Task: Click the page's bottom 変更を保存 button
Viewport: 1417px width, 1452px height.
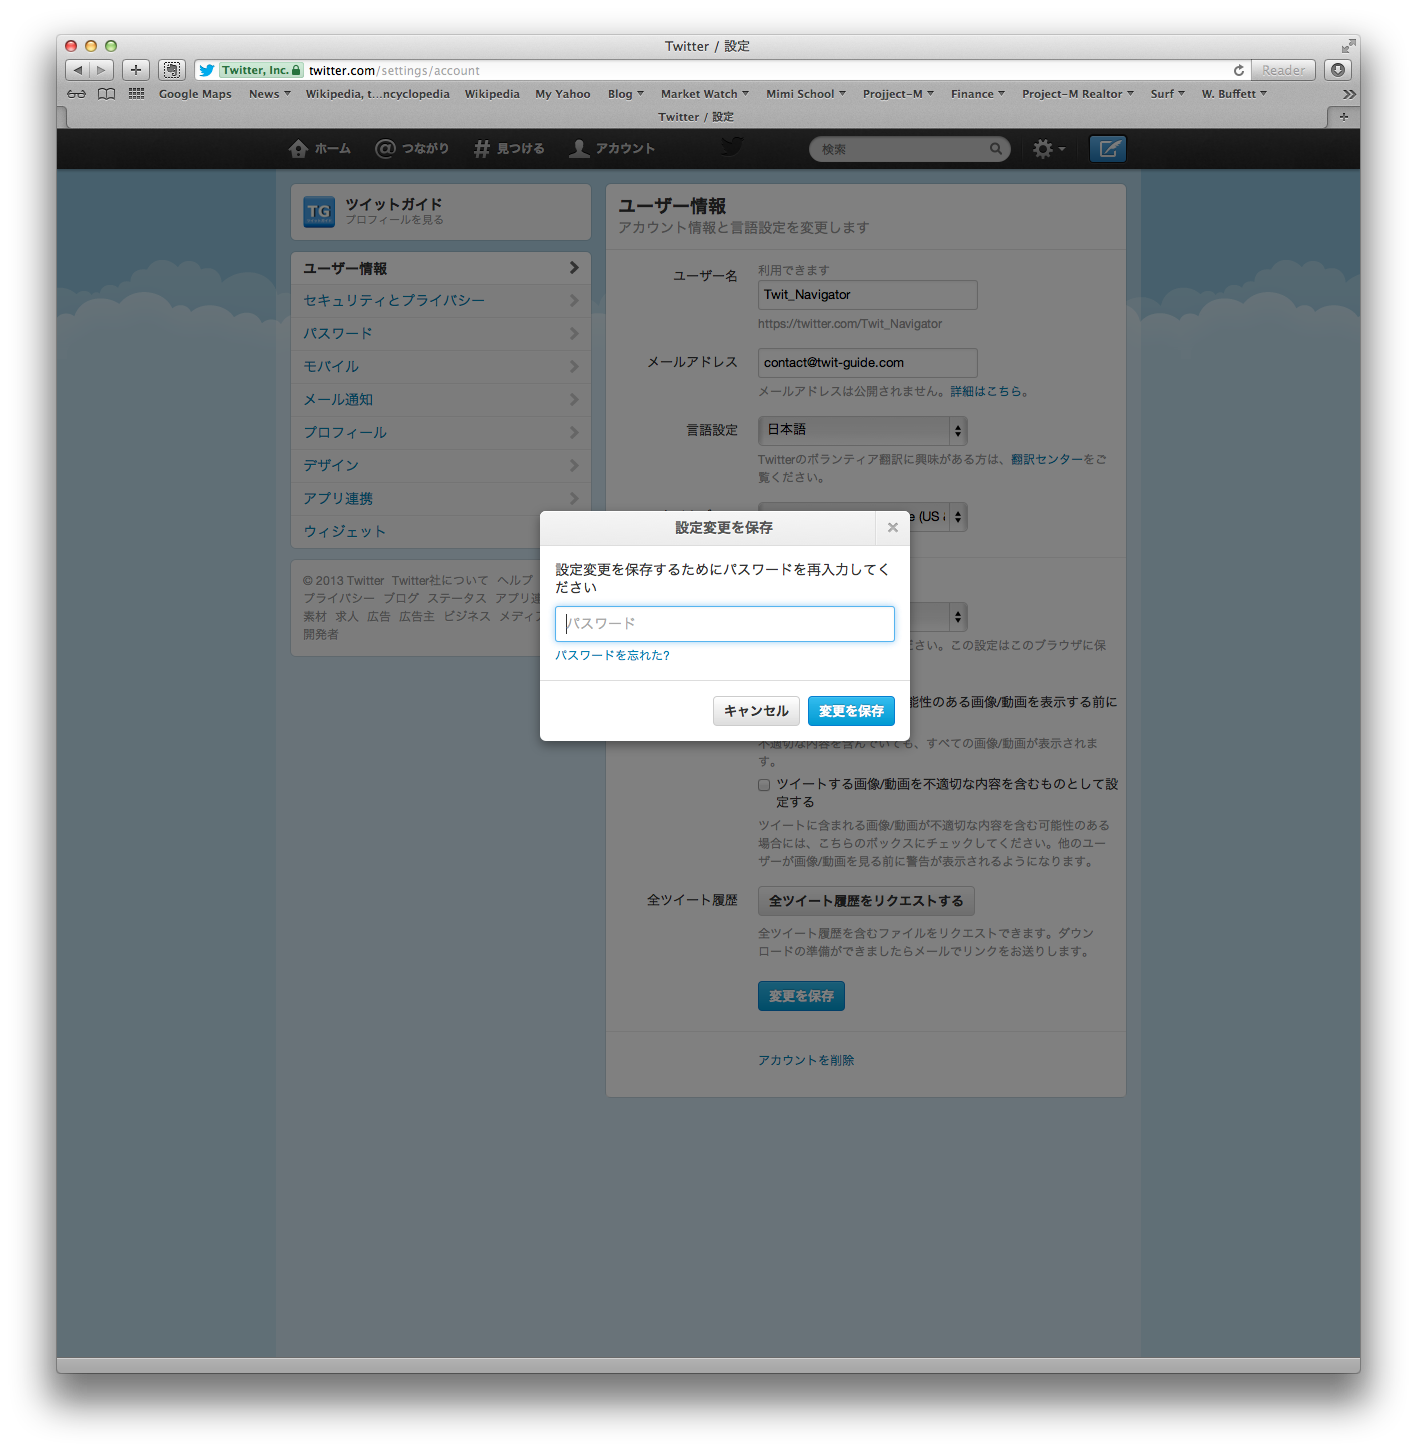Action: click(x=801, y=996)
